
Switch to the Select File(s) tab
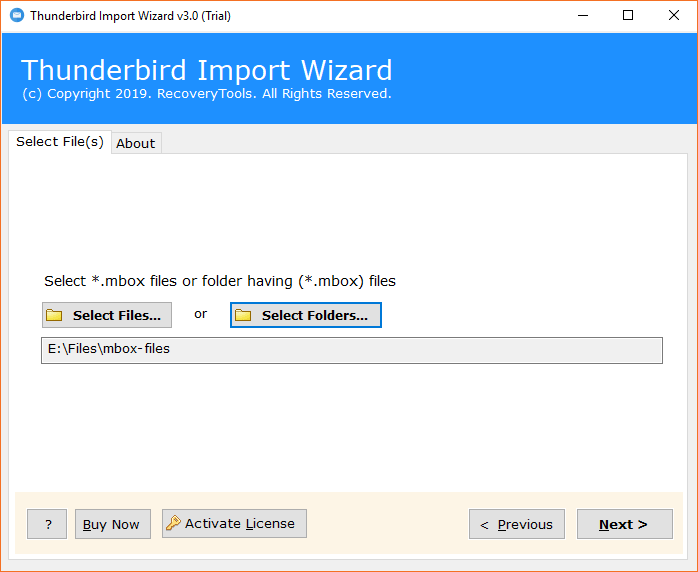(x=60, y=142)
